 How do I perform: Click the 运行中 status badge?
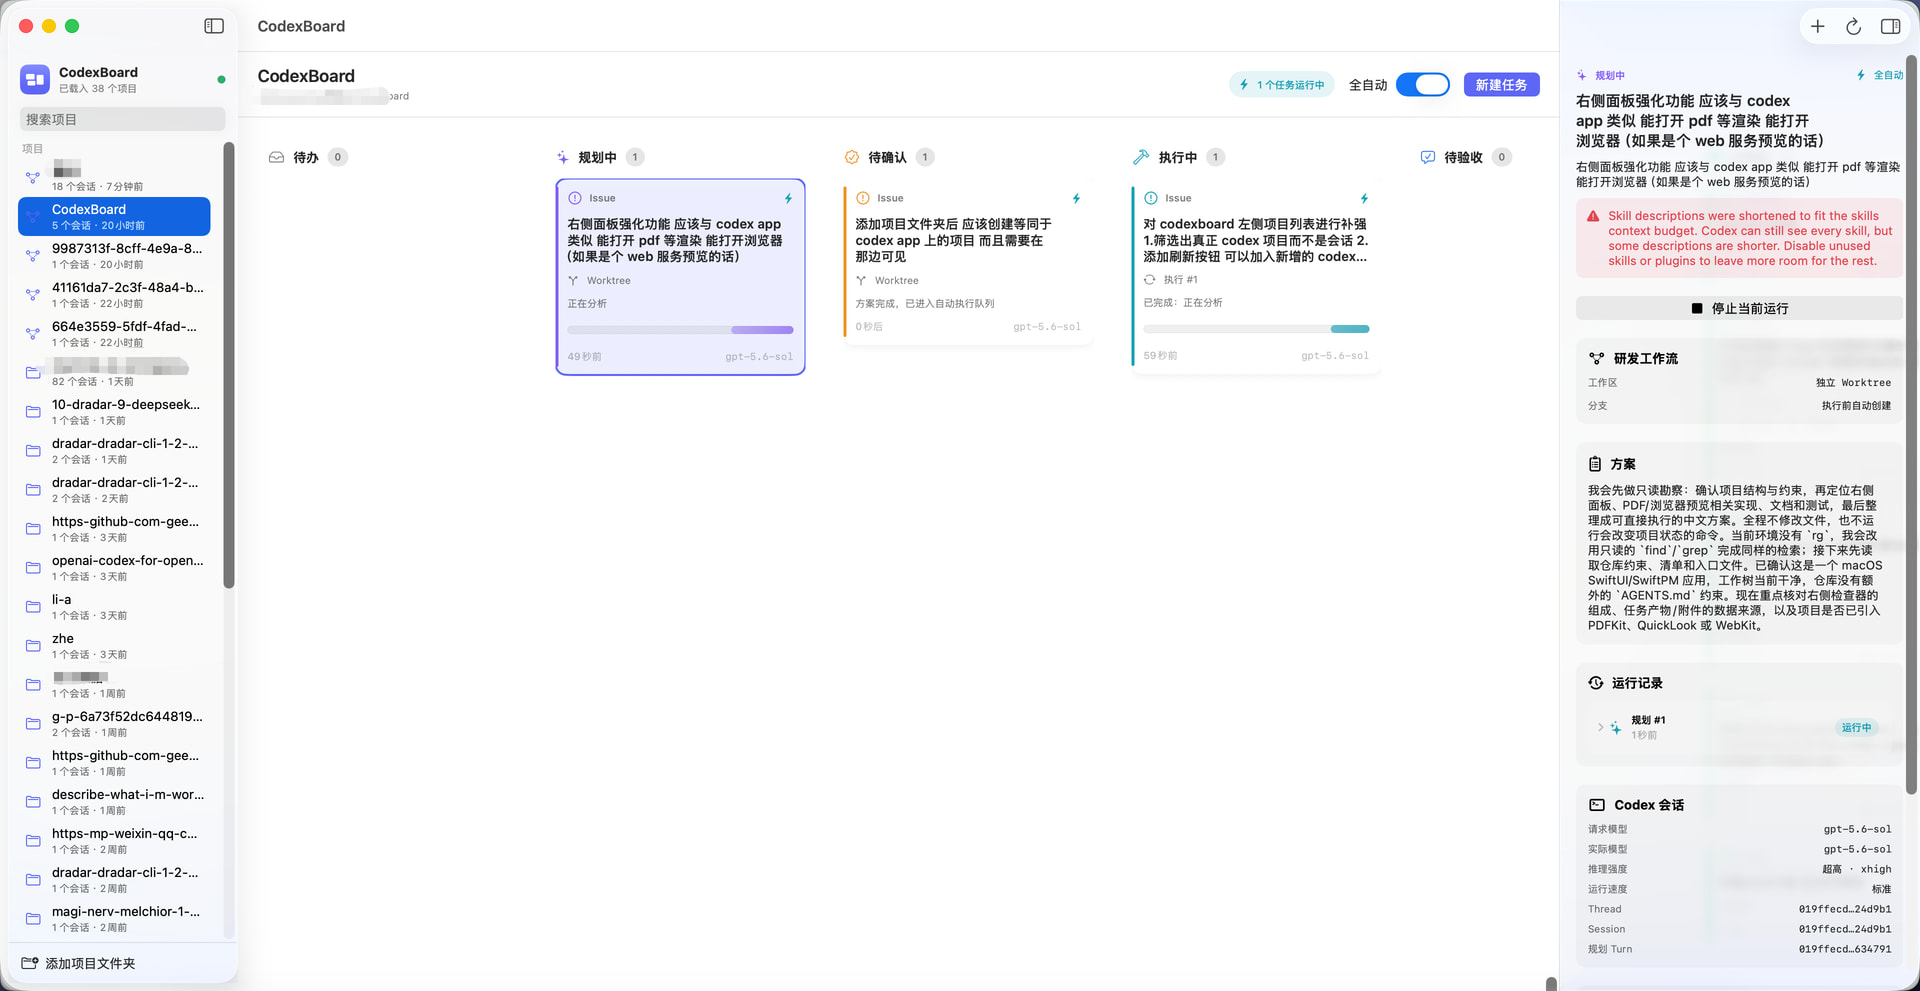point(1856,728)
